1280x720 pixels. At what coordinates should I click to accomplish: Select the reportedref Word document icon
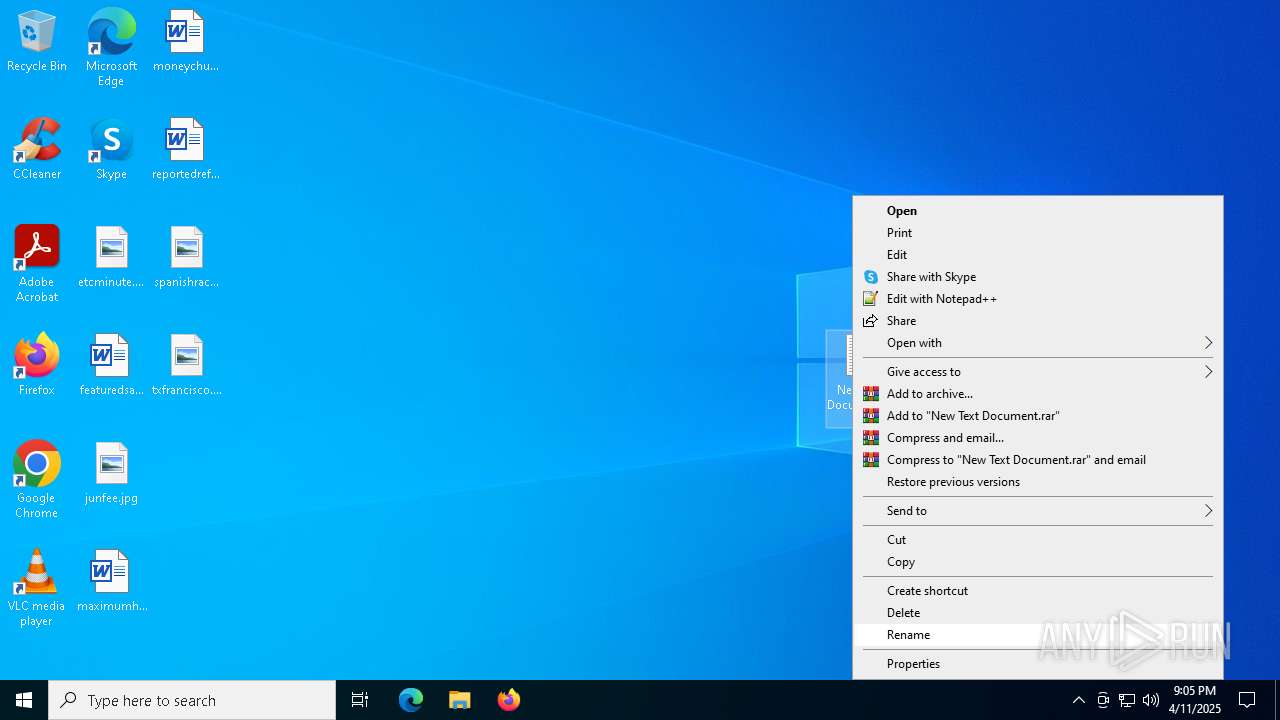[186, 150]
